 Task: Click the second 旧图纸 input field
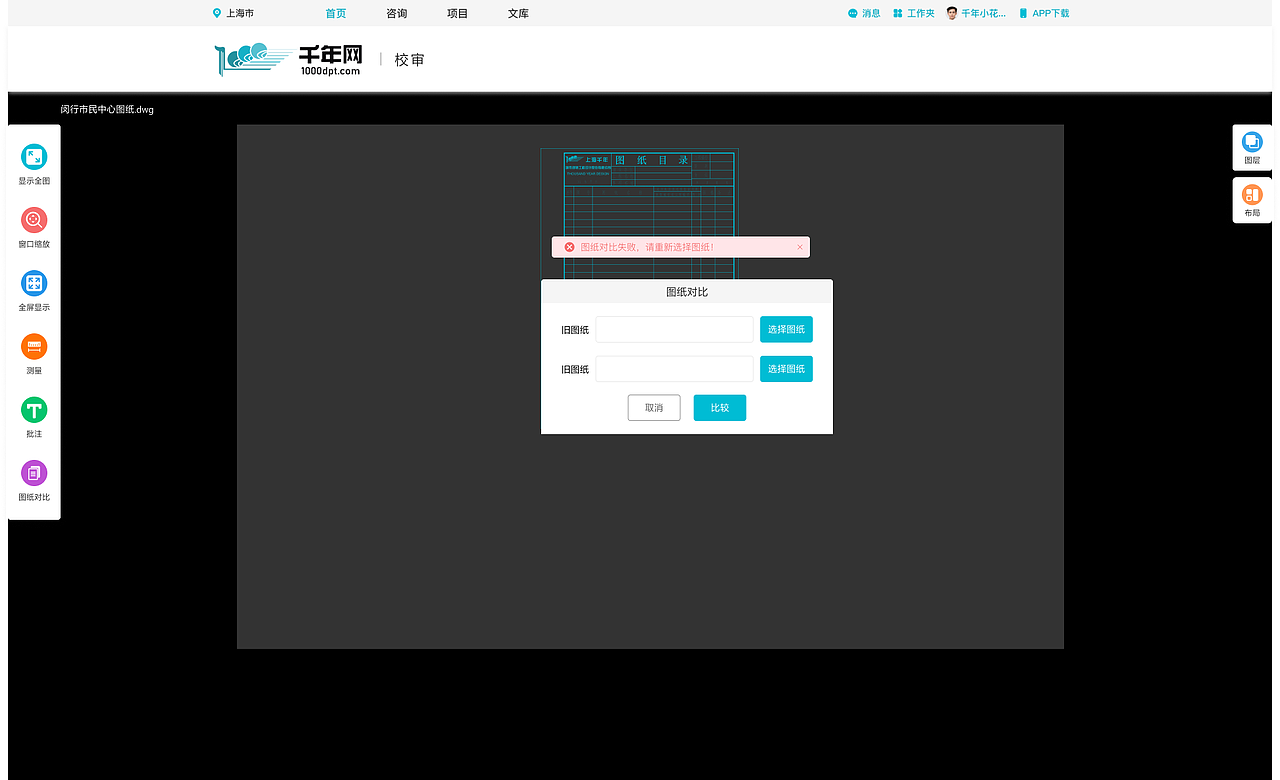674,369
